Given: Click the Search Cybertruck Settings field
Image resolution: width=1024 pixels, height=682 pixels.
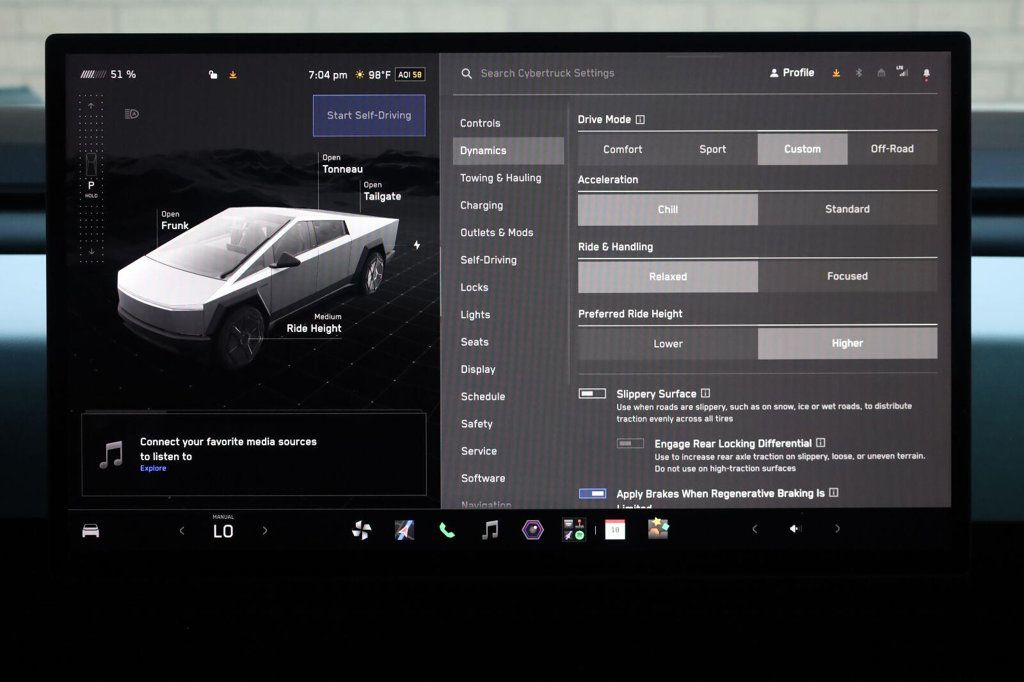Looking at the screenshot, I should 547,73.
